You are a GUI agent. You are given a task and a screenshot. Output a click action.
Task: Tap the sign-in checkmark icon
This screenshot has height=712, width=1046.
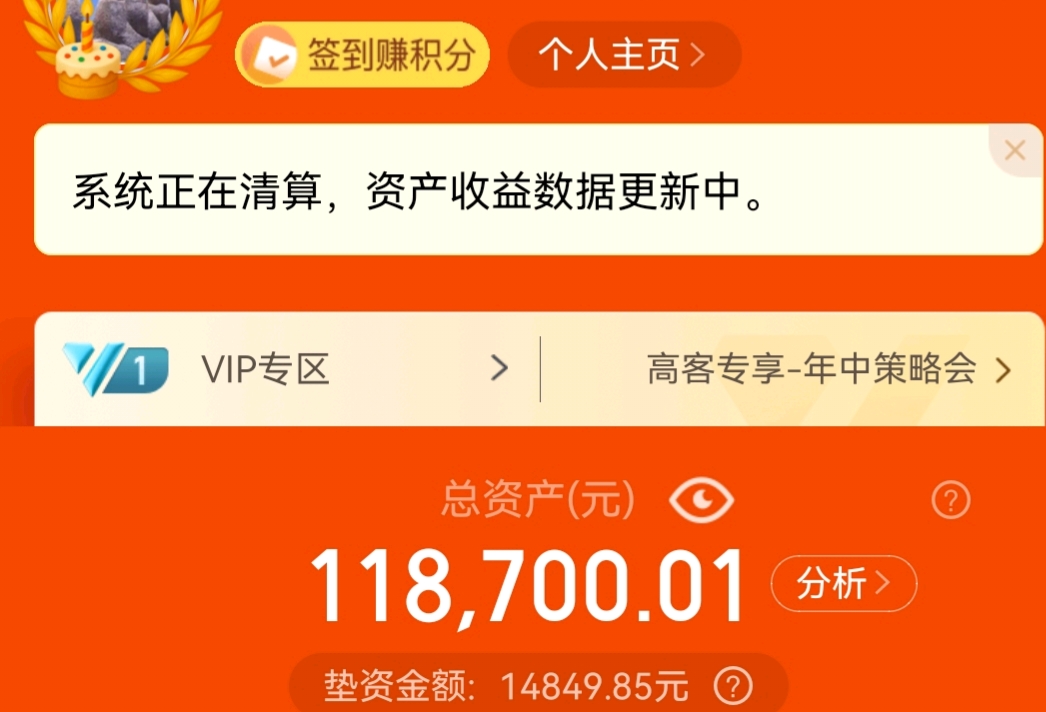(x=269, y=55)
